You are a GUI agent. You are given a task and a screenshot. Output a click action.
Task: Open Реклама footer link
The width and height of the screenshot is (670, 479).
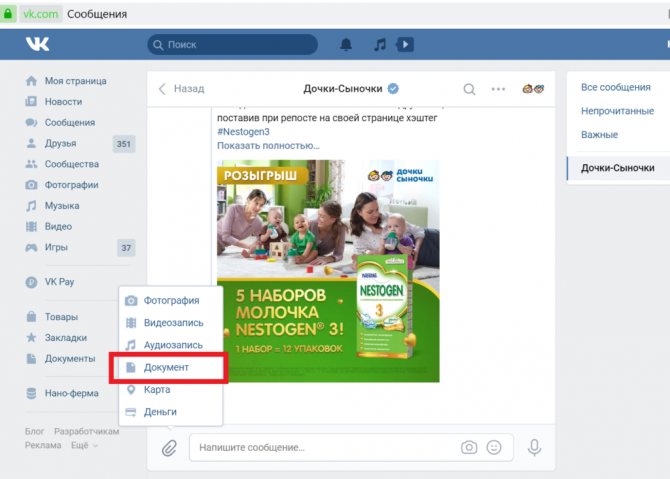click(43, 445)
